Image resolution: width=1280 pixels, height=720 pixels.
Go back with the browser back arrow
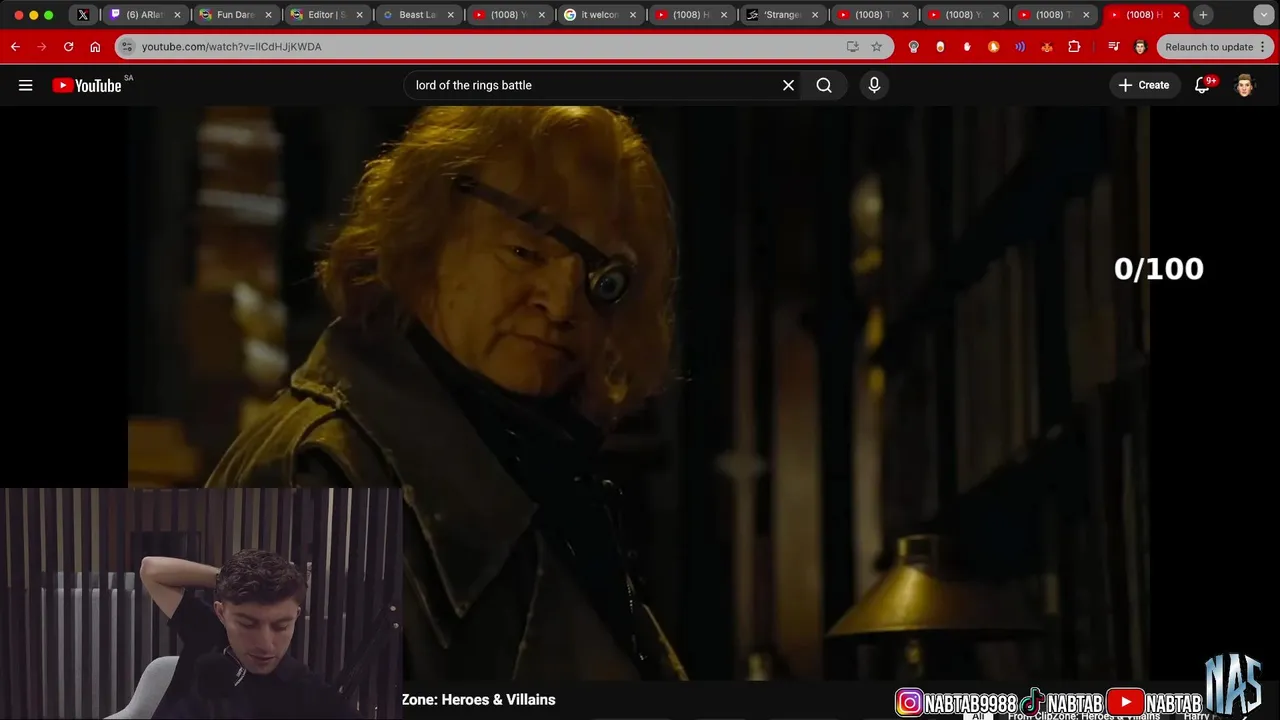(15, 47)
